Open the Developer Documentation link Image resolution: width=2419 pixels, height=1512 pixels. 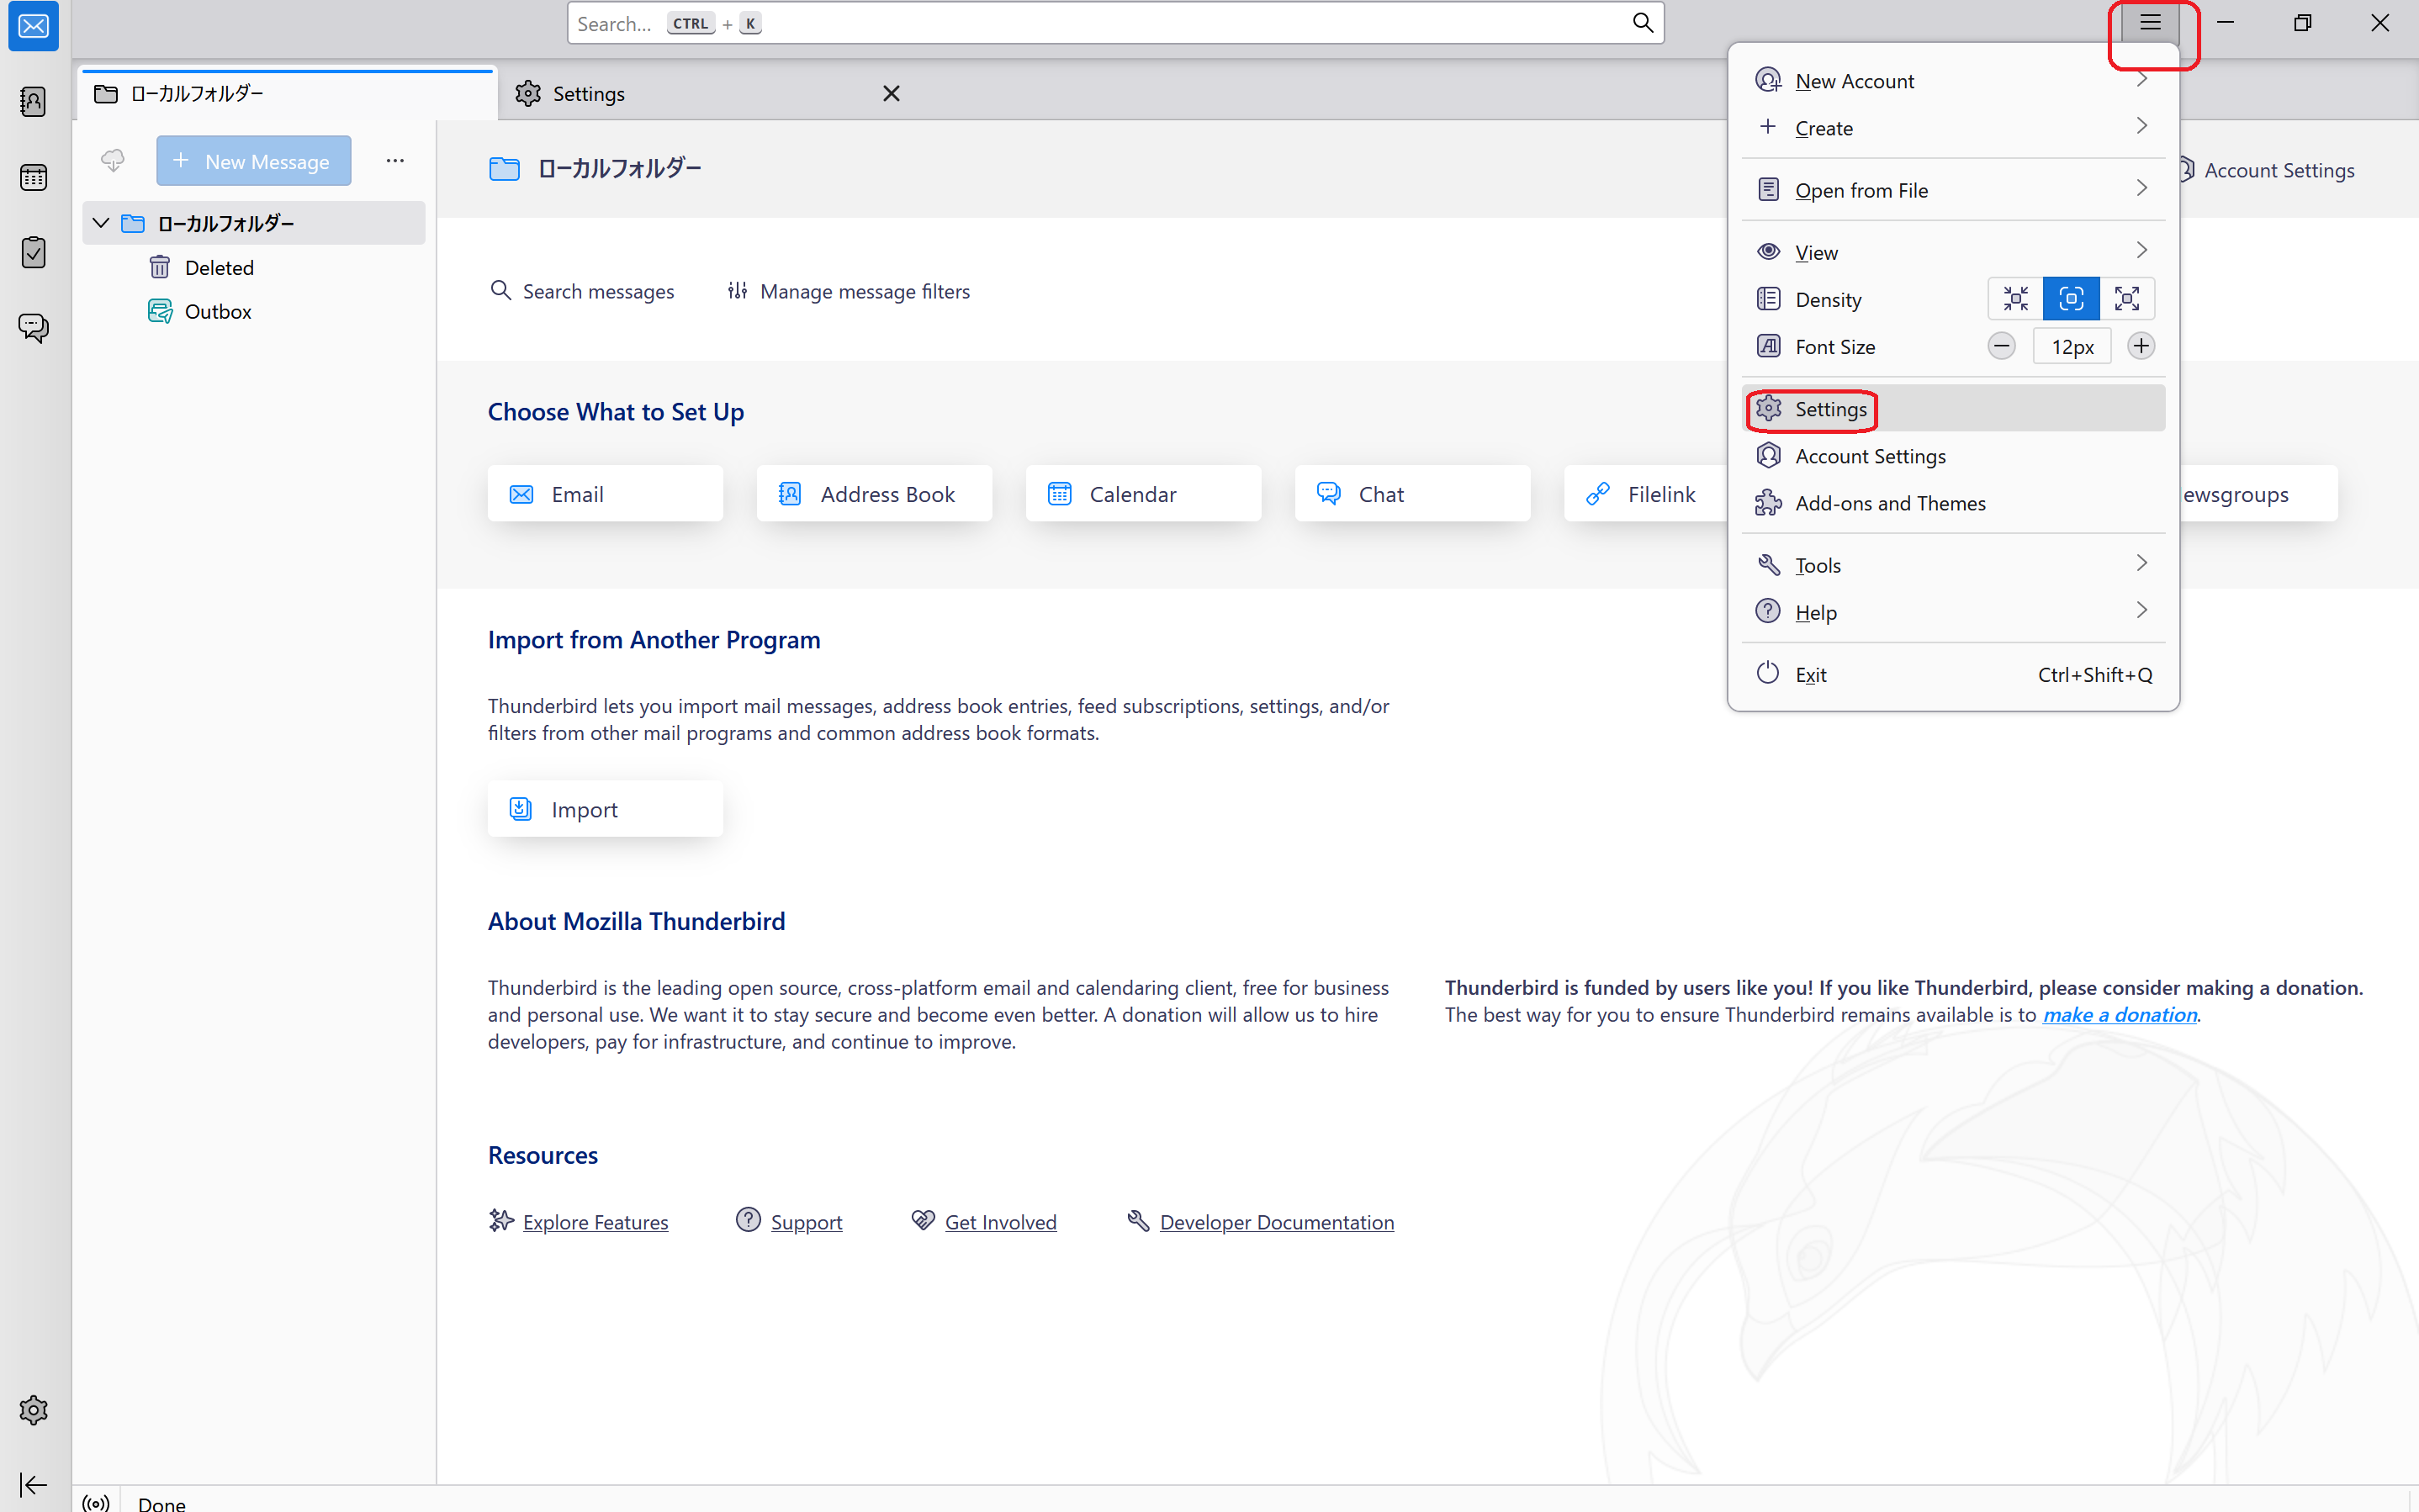pyautogui.click(x=1276, y=1221)
